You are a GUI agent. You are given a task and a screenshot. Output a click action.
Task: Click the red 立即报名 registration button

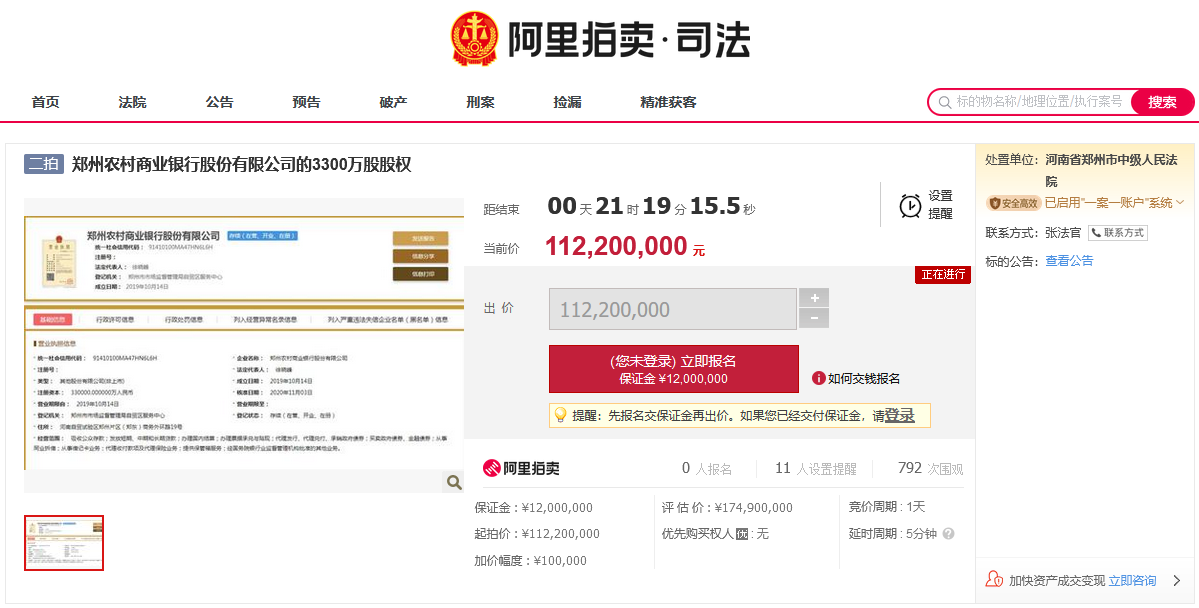(x=674, y=369)
